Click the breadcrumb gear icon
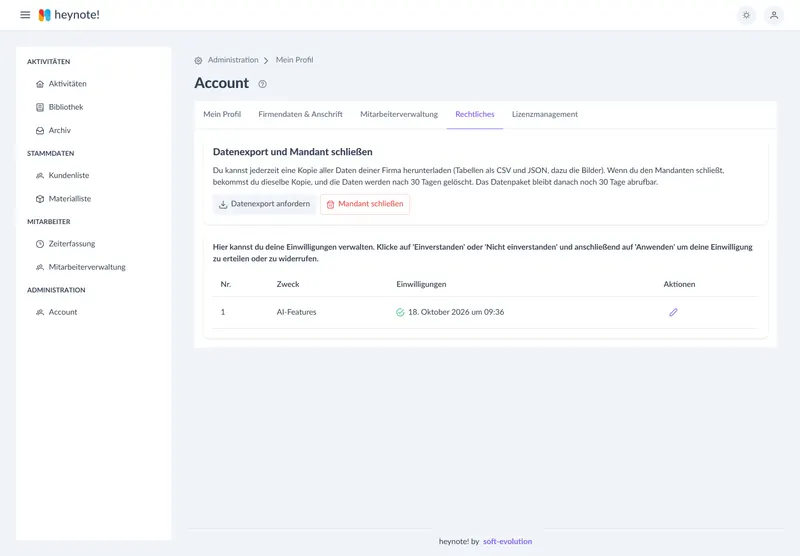The height and width of the screenshot is (556, 800). click(198, 60)
